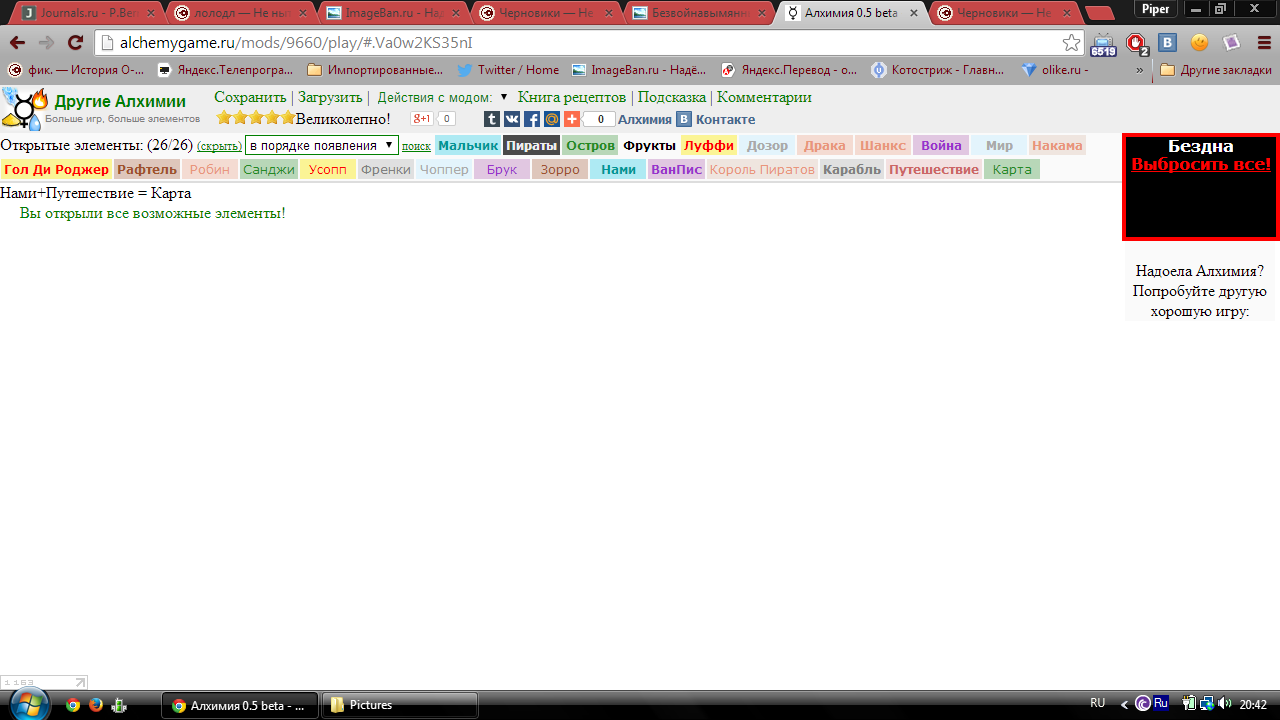Open Twitter / Home bookmark
The height and width of the screenshot is (720, 1280).
pyautogui.click(x=508, y=70)
